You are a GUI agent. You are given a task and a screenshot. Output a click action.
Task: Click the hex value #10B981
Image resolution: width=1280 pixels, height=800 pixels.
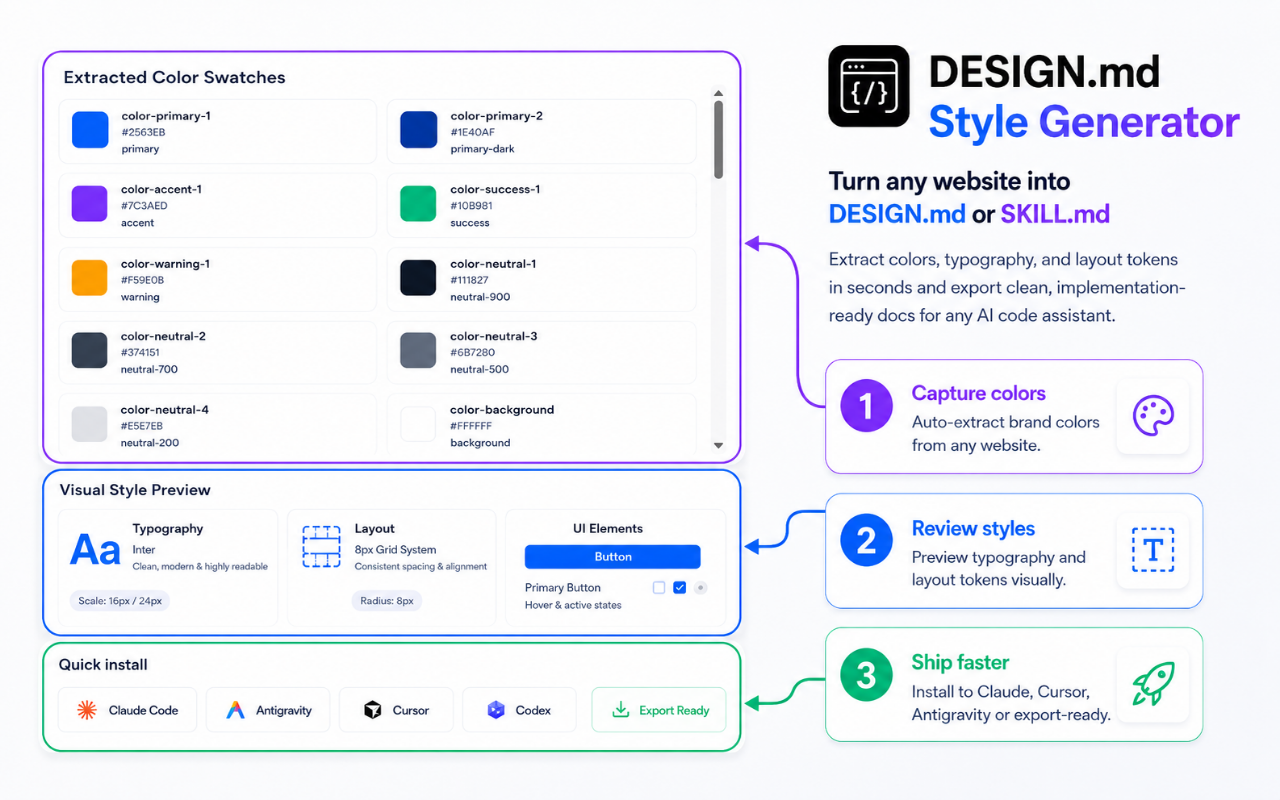[x=471, y=206]
